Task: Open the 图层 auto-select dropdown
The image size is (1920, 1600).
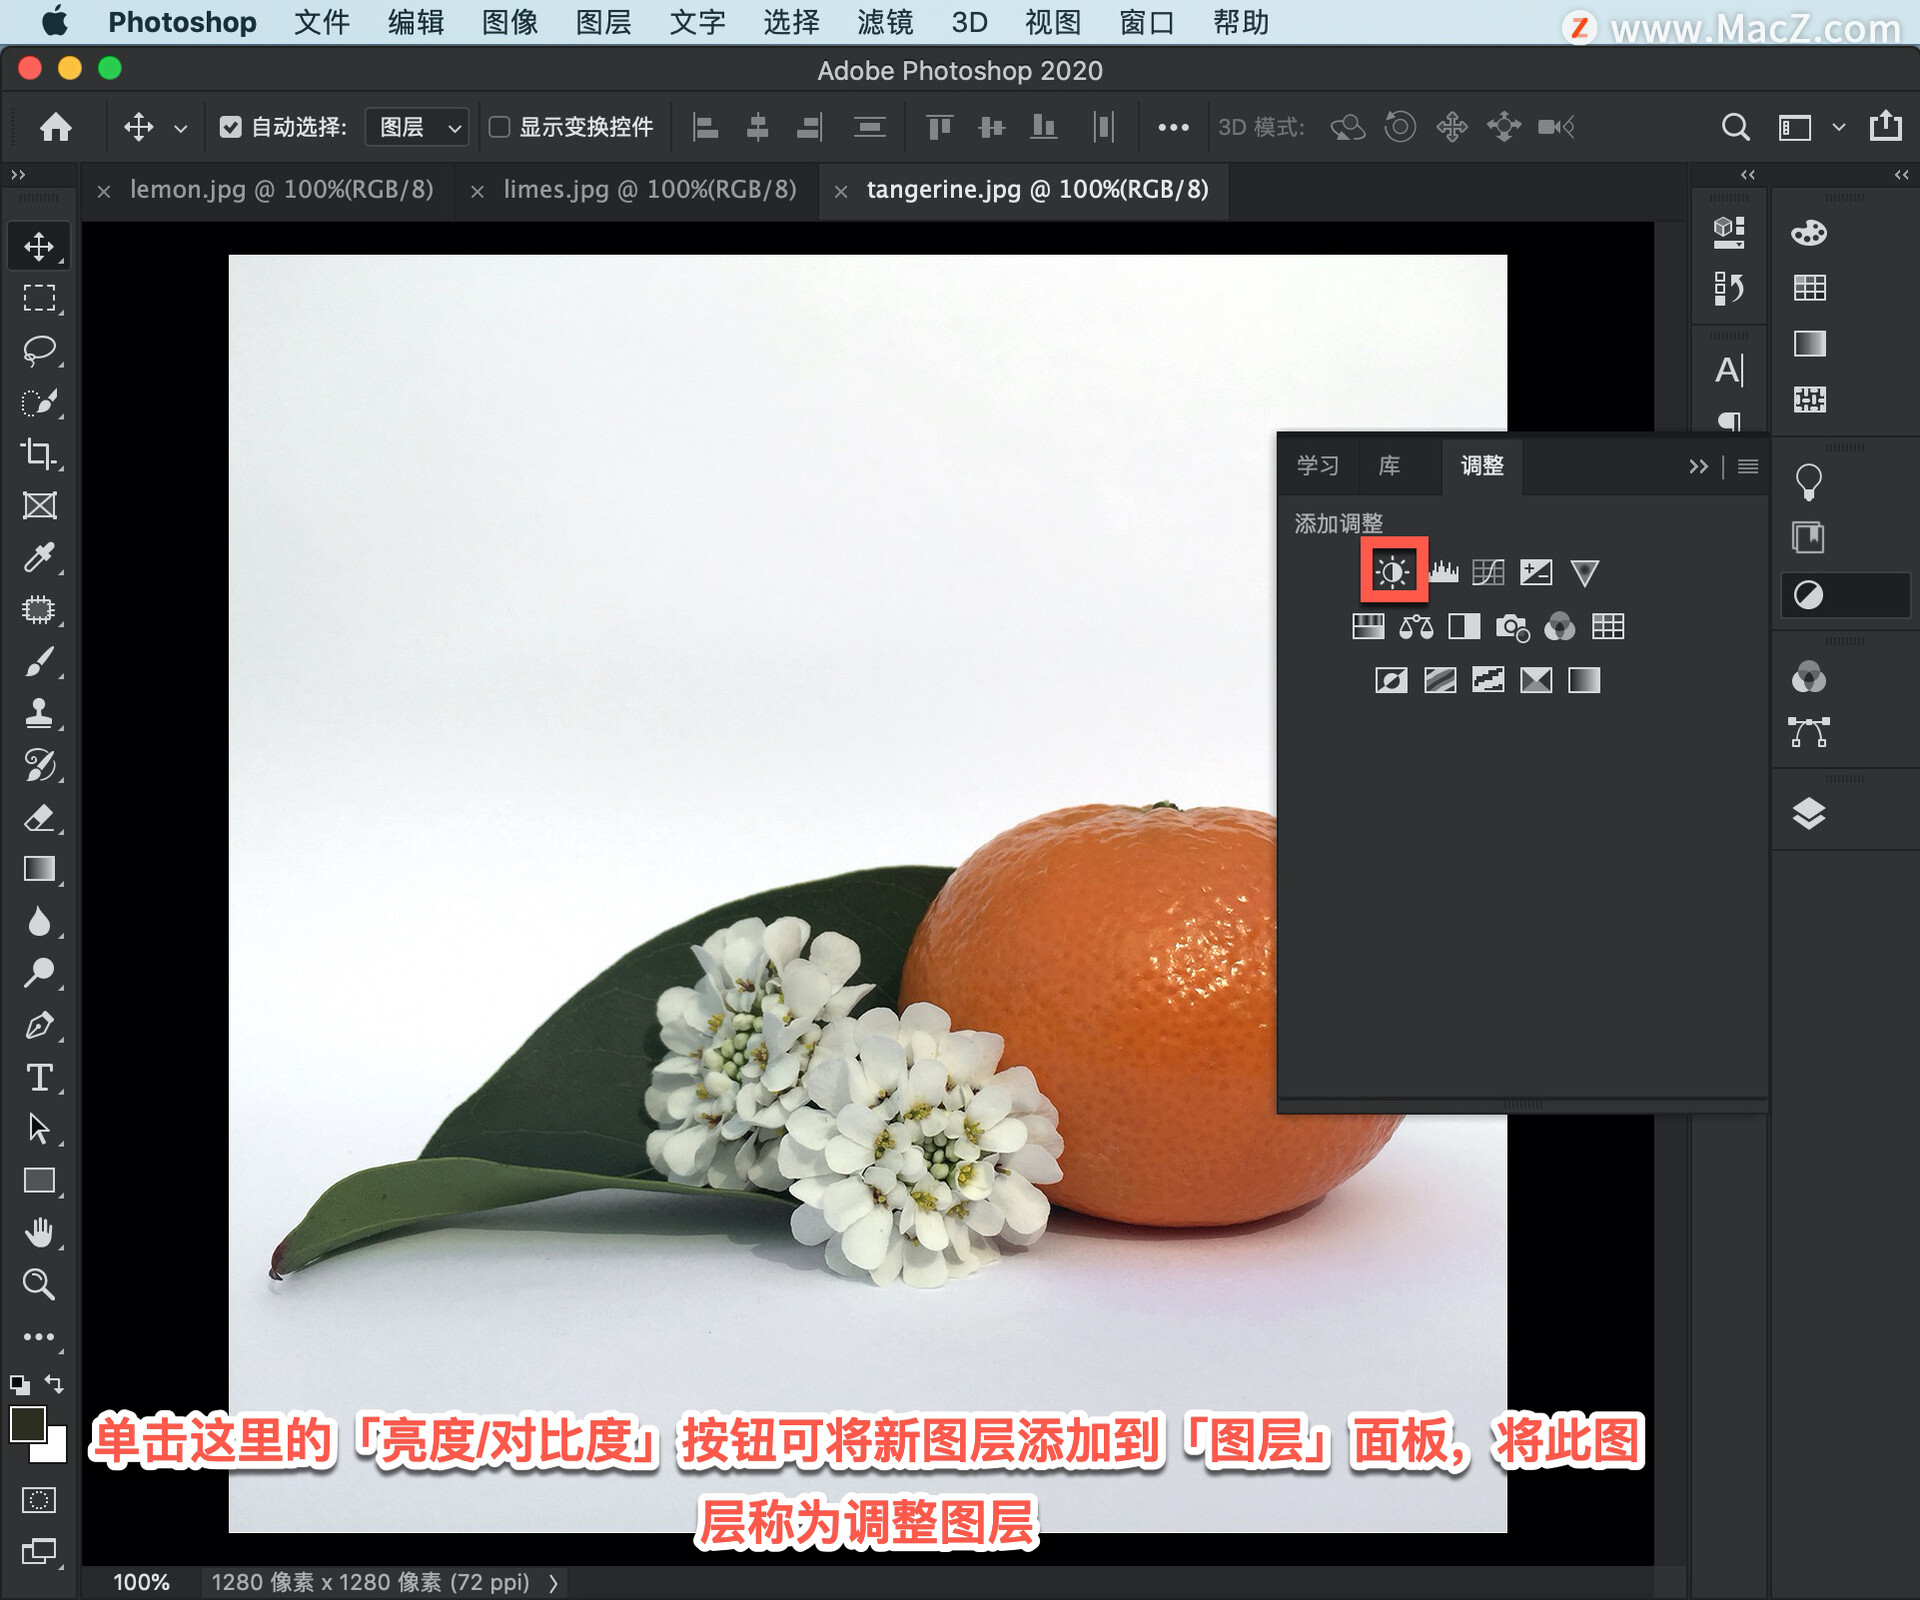Action: 416,127
